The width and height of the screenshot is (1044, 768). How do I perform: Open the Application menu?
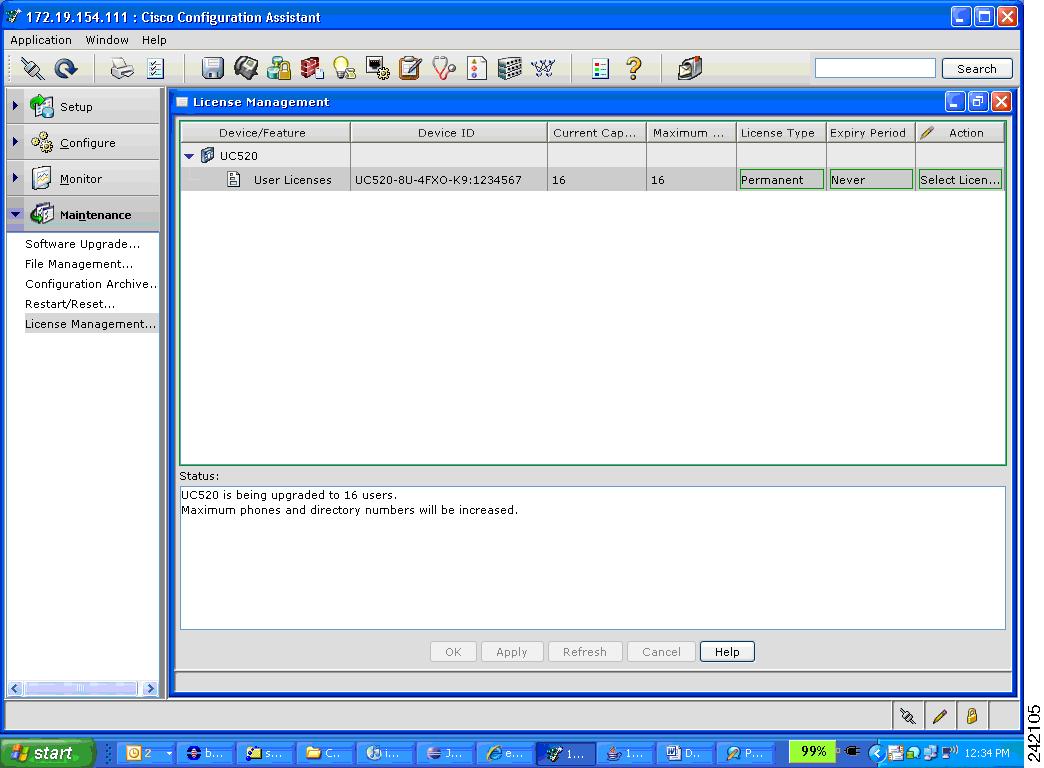pos(41,40)
